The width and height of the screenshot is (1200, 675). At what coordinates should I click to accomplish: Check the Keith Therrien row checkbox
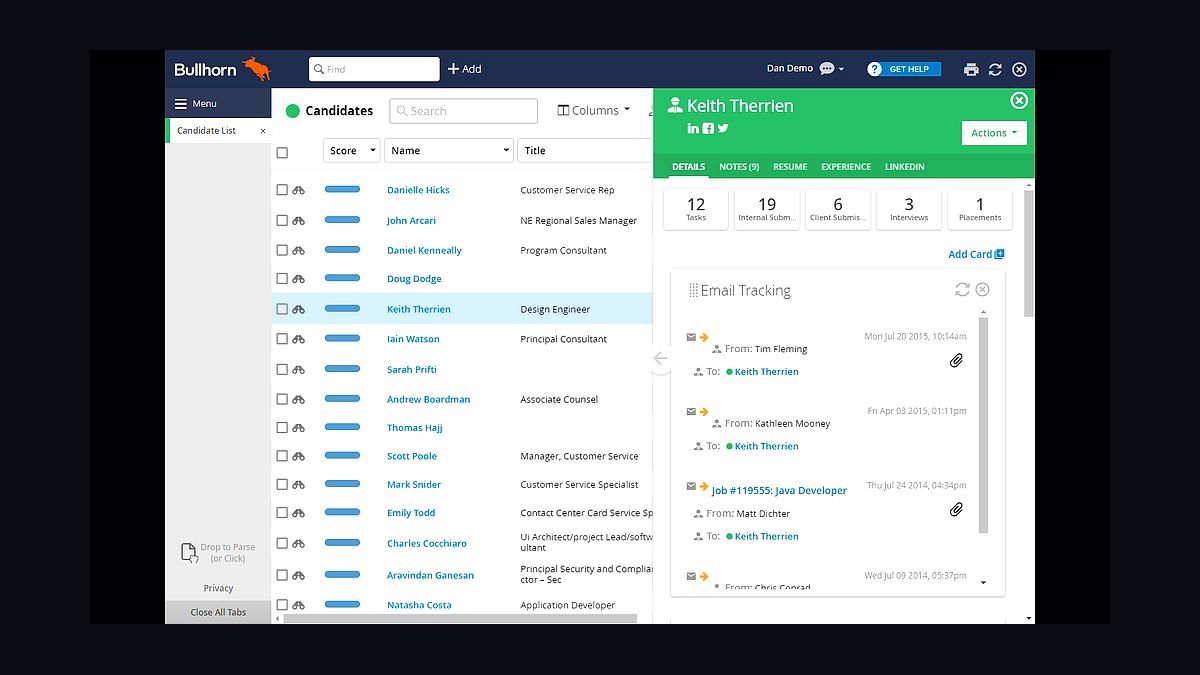coord(282,309)
